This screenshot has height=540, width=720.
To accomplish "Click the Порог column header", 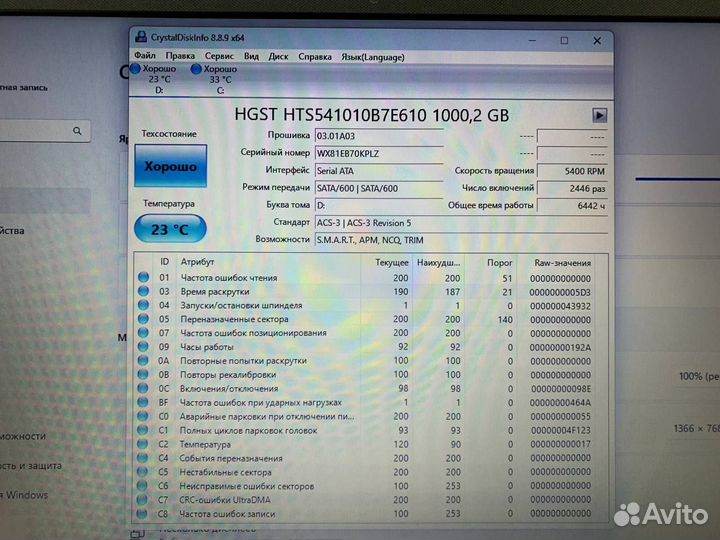I will tap(500, 263).
